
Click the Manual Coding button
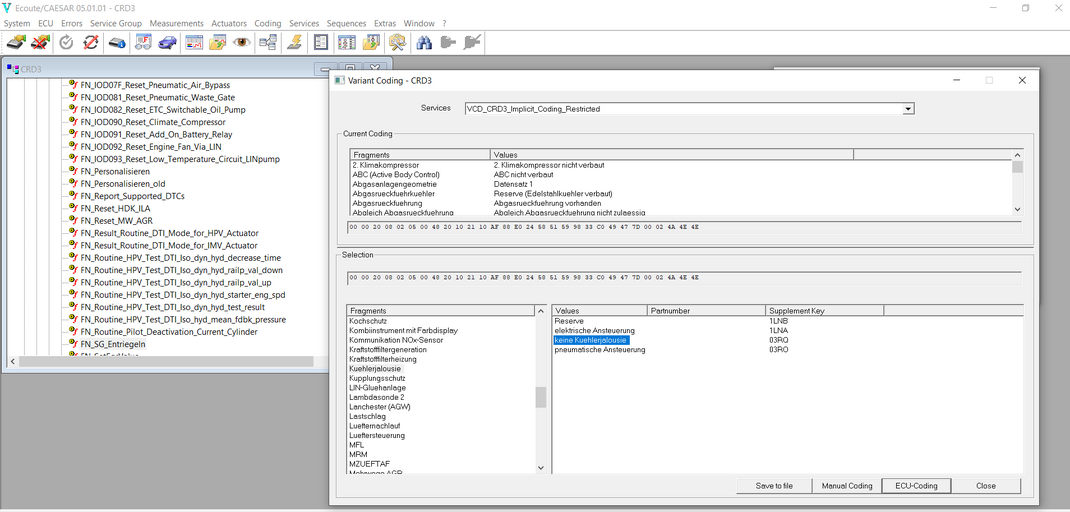pyautogui.click(x=847, y=486)
